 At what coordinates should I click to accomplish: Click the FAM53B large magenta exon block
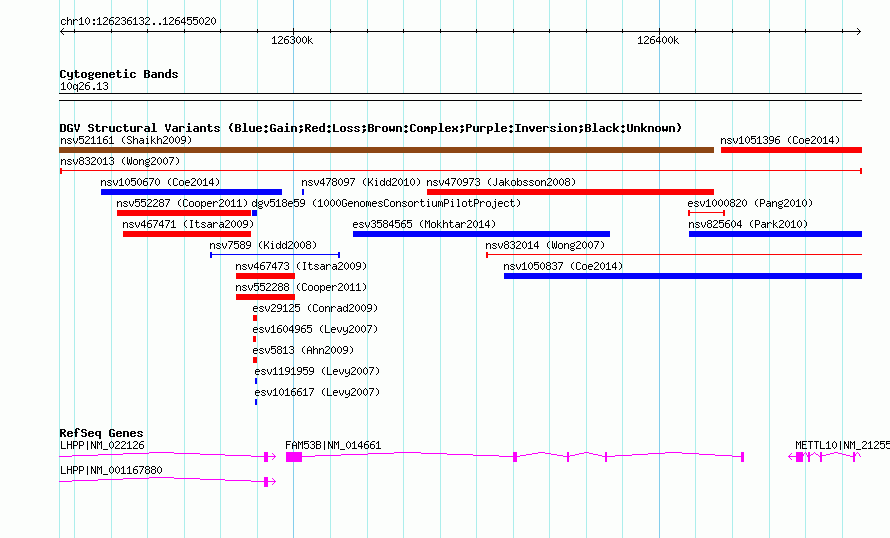point(293,457)
